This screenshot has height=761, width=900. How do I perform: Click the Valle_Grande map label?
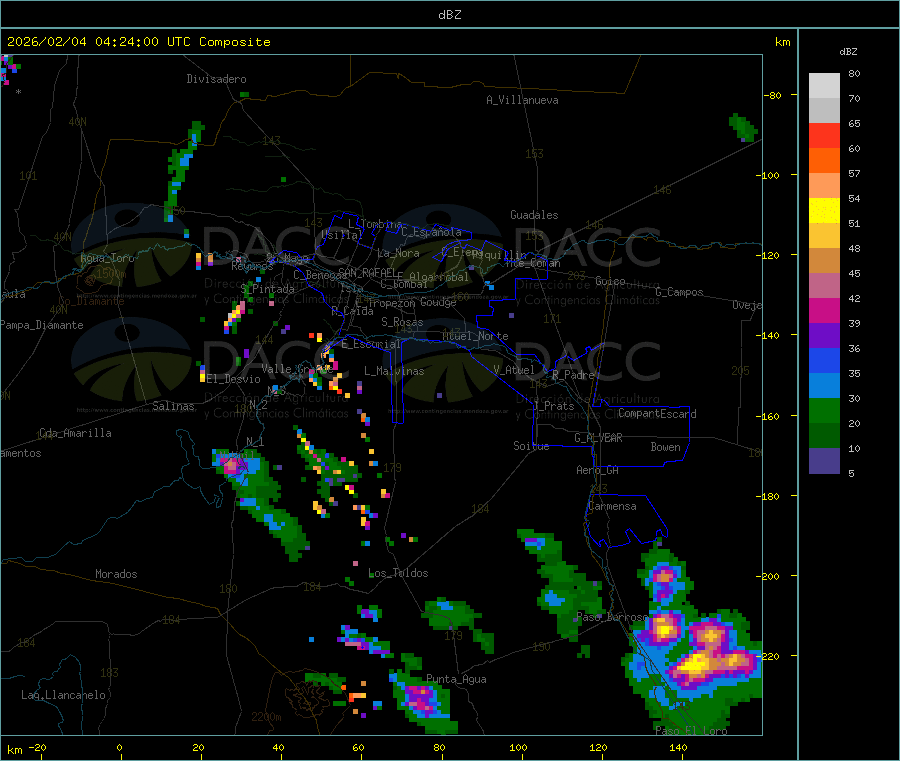pos(297,369)
